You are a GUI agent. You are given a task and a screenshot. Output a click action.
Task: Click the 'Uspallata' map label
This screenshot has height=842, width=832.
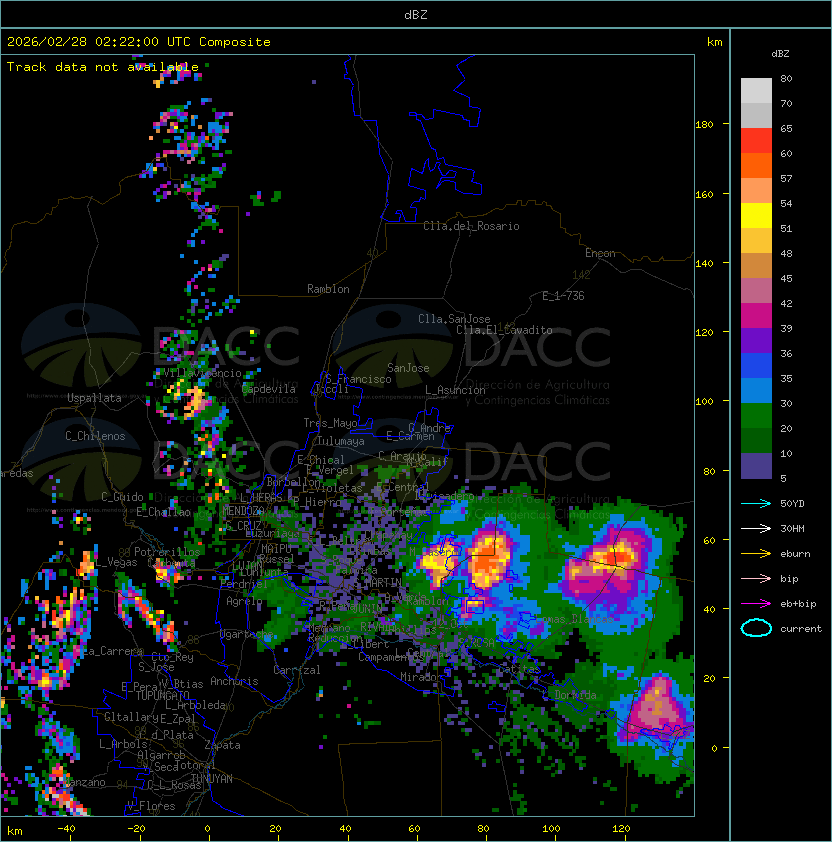94,398
